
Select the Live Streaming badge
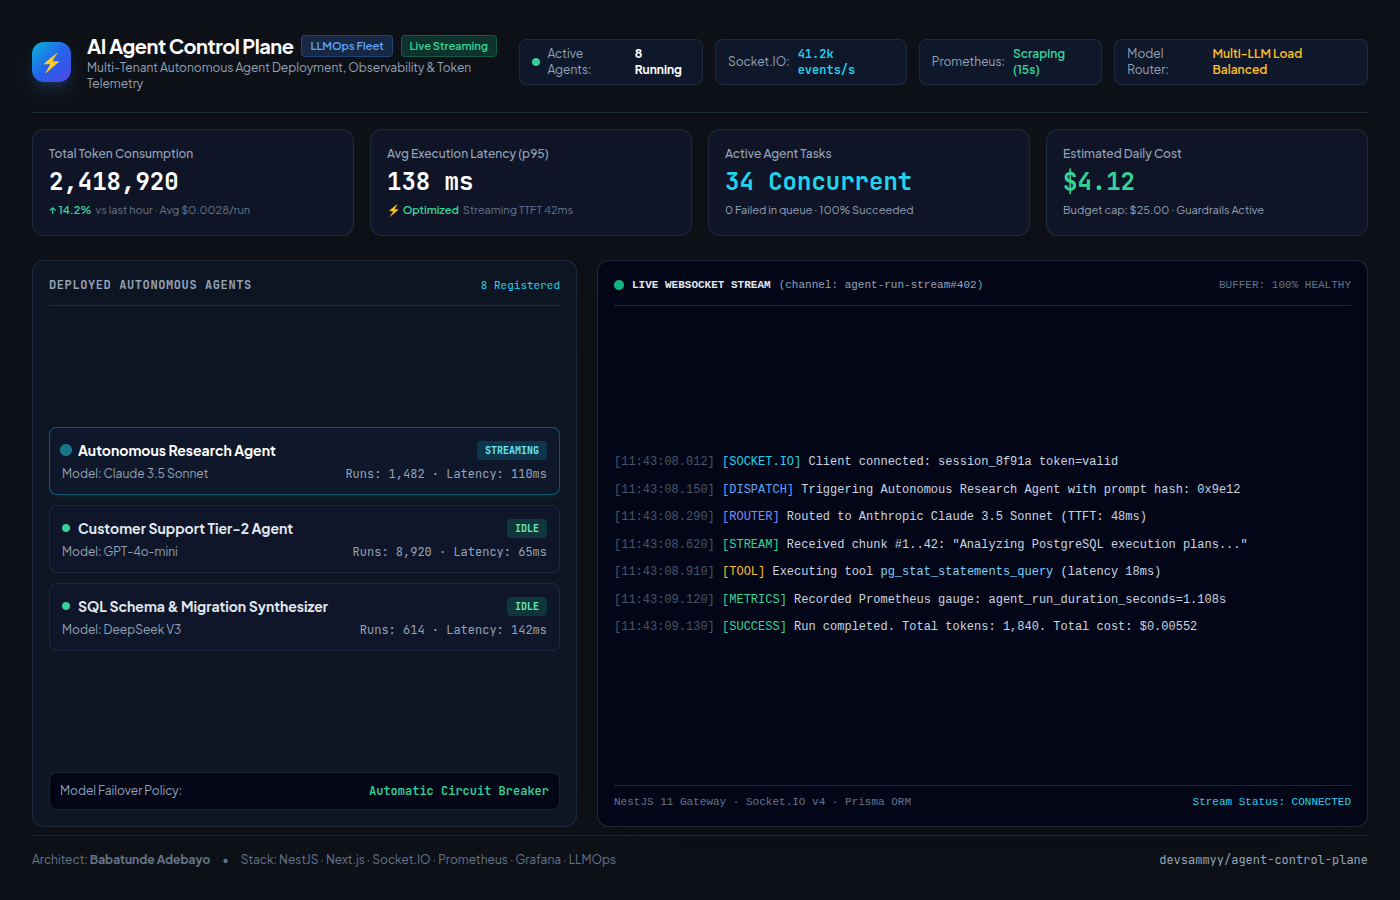[x=449, y=46]
